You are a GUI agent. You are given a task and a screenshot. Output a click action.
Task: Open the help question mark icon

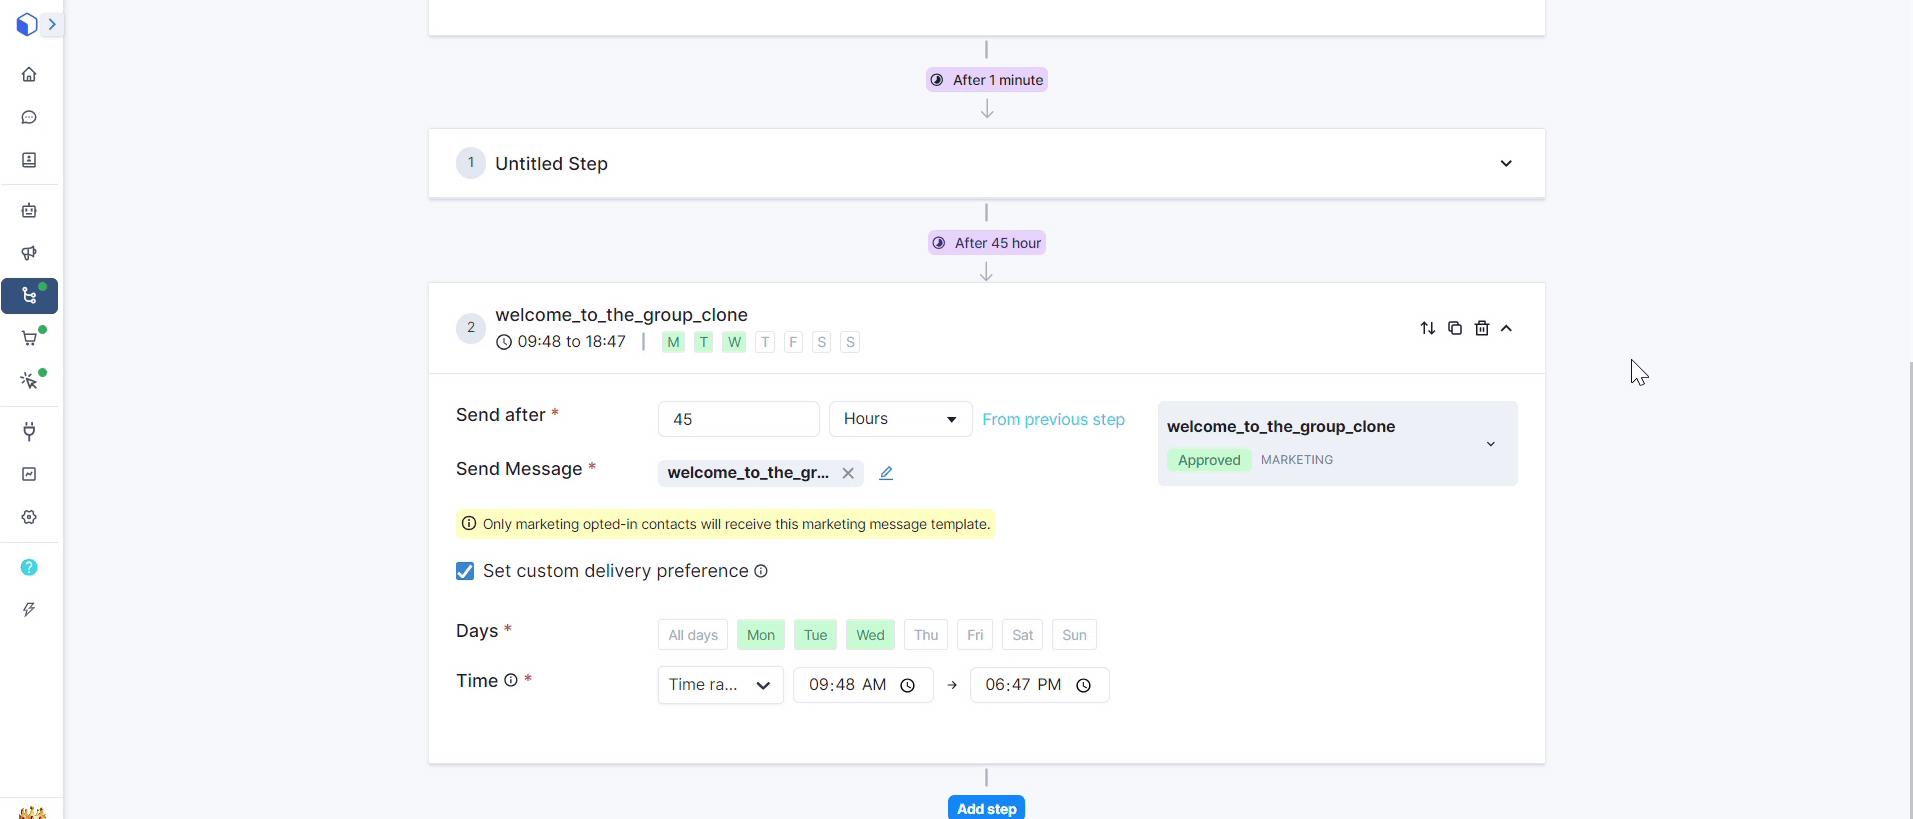(29, 567)
